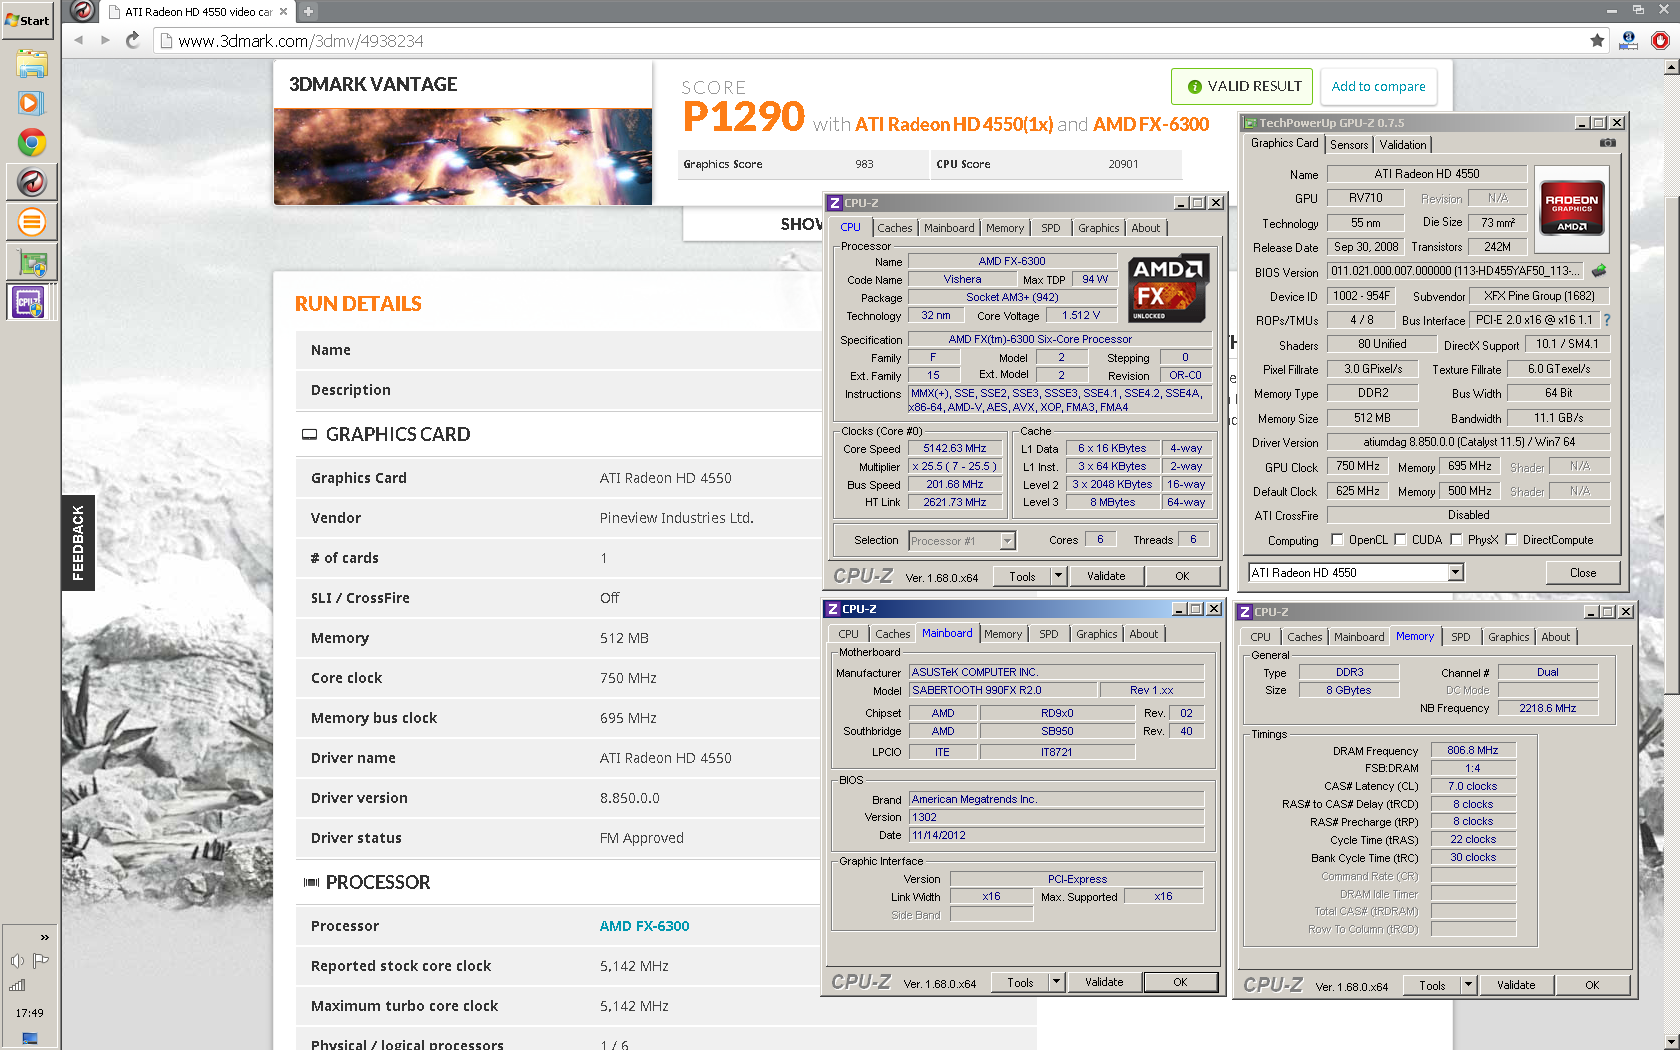Open the AdBlock stop-hand extension icon
Viewport: 1680px width, 1050px height.
1660,40
